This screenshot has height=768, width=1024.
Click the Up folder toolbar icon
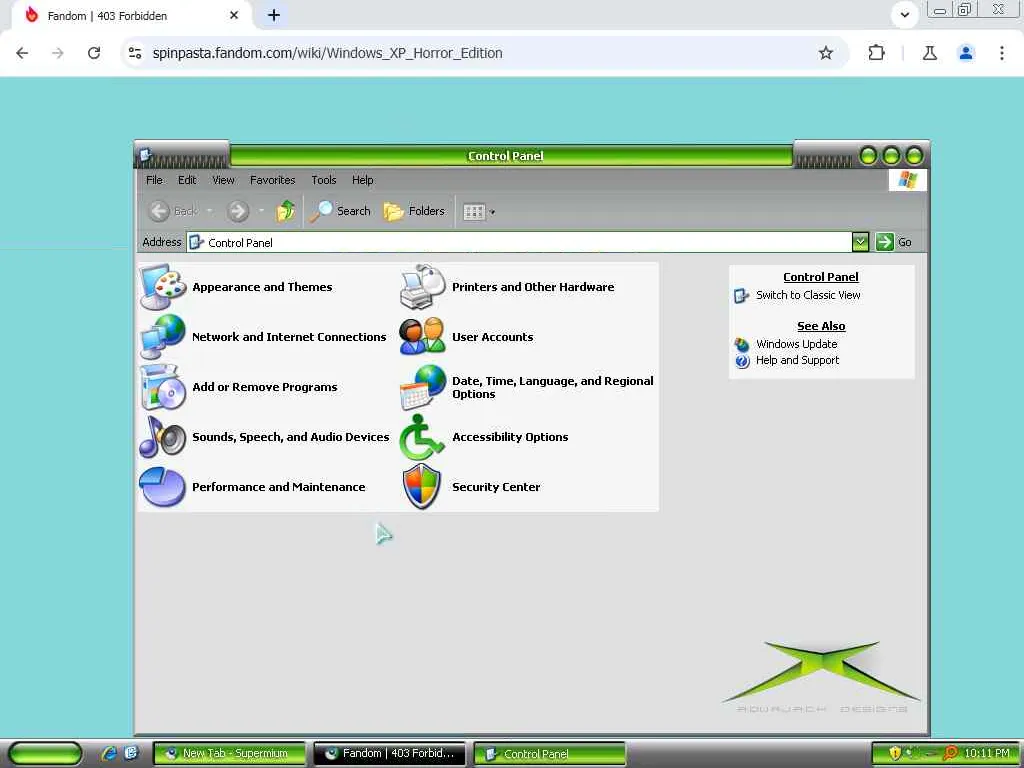(x=285, y=211)
